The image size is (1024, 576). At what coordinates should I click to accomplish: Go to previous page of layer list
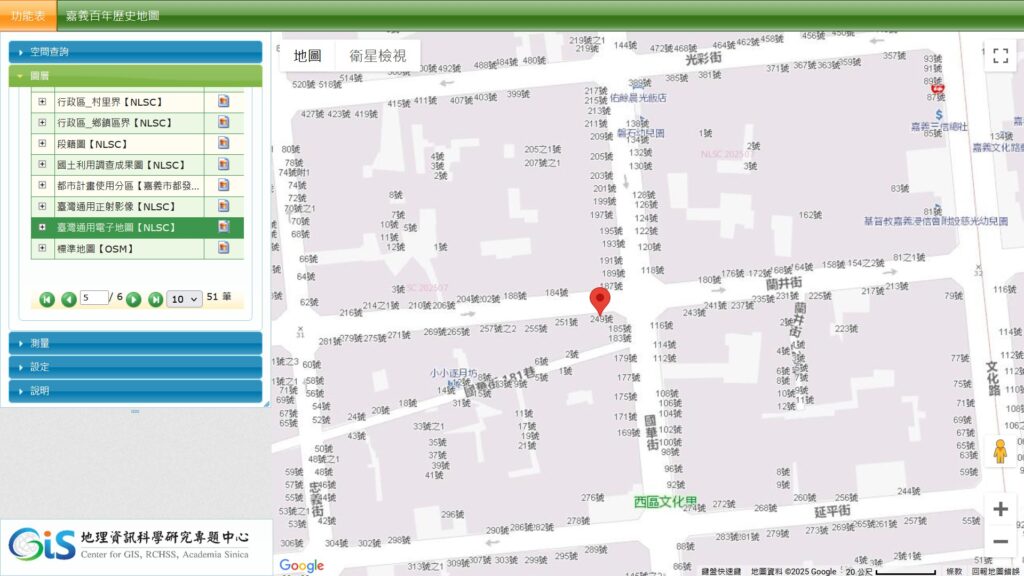[68, 299]
